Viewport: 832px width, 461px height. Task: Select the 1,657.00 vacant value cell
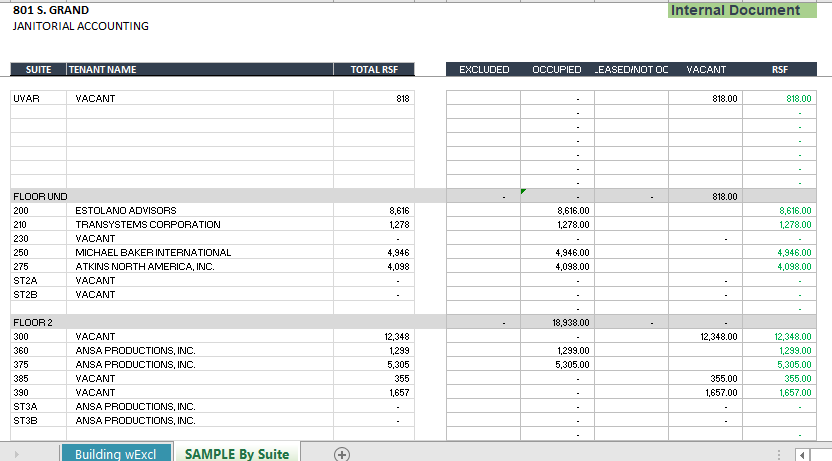[706, 393]
